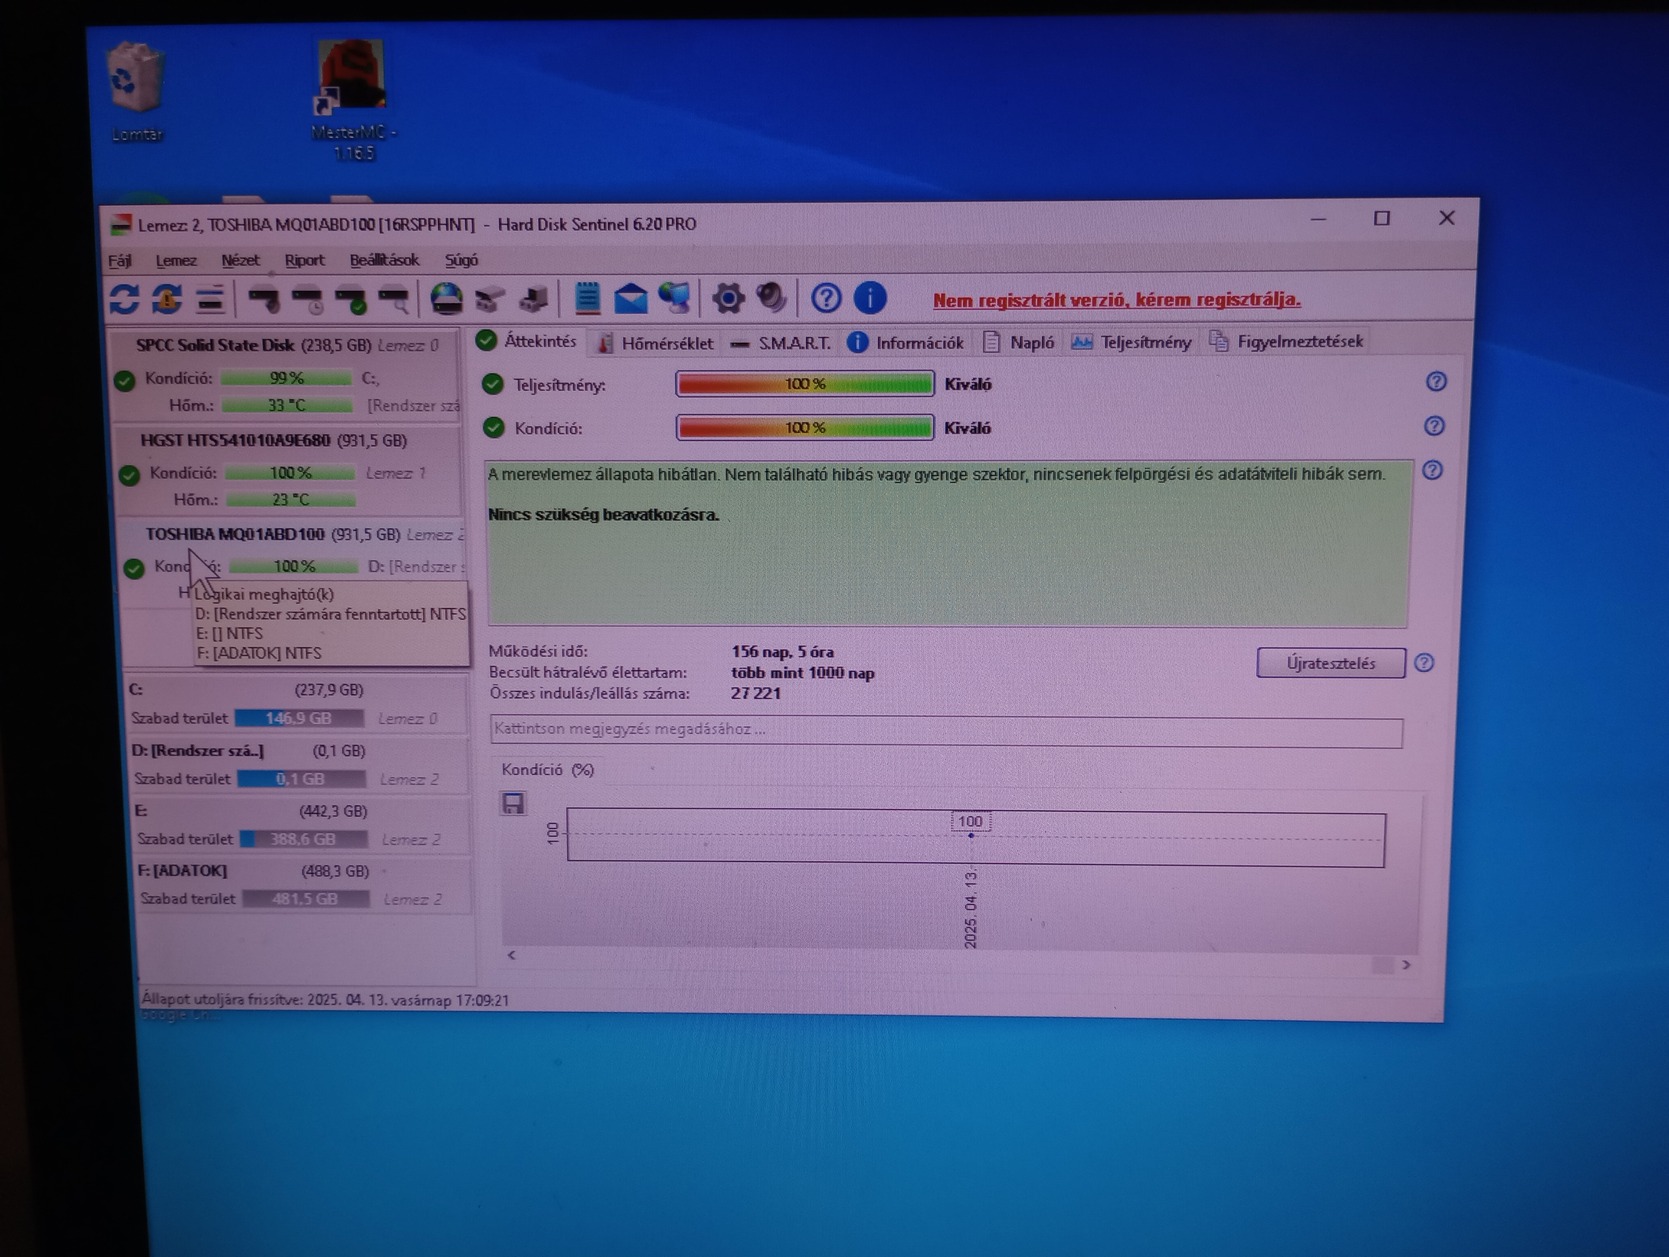Viewport: 1669px width, 1257px height.
Task: Click the disk with headphones test icon
Action: click(264, 298)
